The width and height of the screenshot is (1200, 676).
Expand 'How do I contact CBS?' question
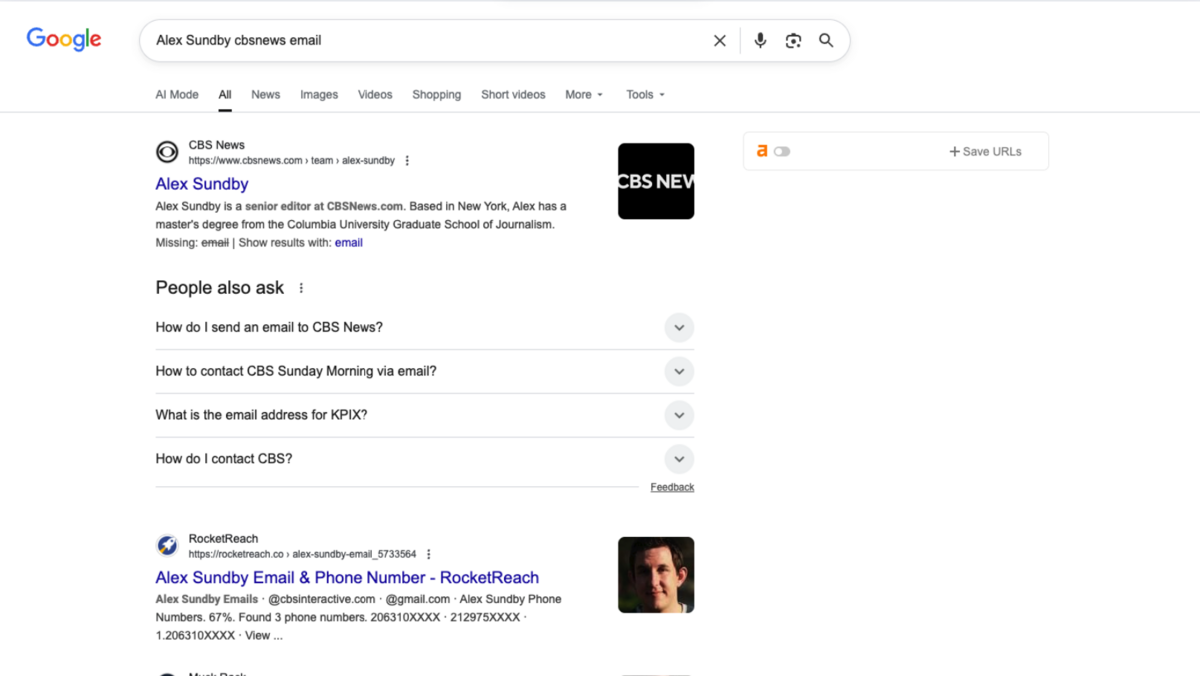(678, 459)
